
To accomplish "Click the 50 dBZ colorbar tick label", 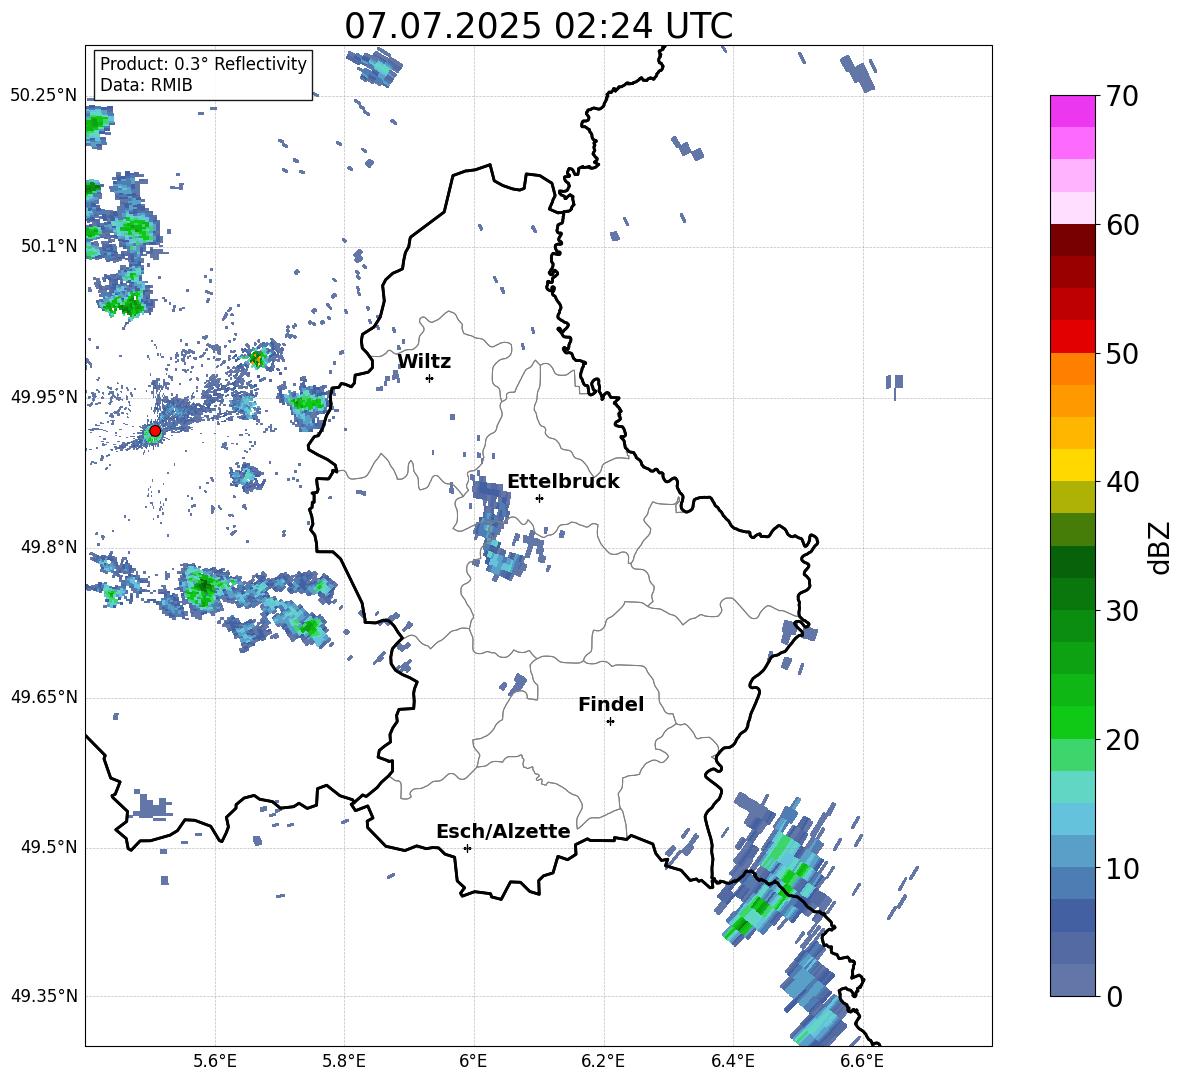I will click(x=1122, y=353).
